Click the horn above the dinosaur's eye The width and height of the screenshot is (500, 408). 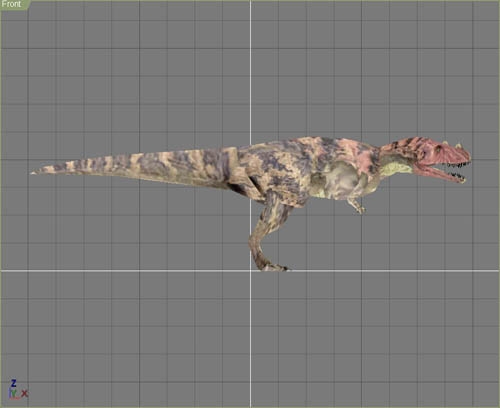(x=445, y=144)
